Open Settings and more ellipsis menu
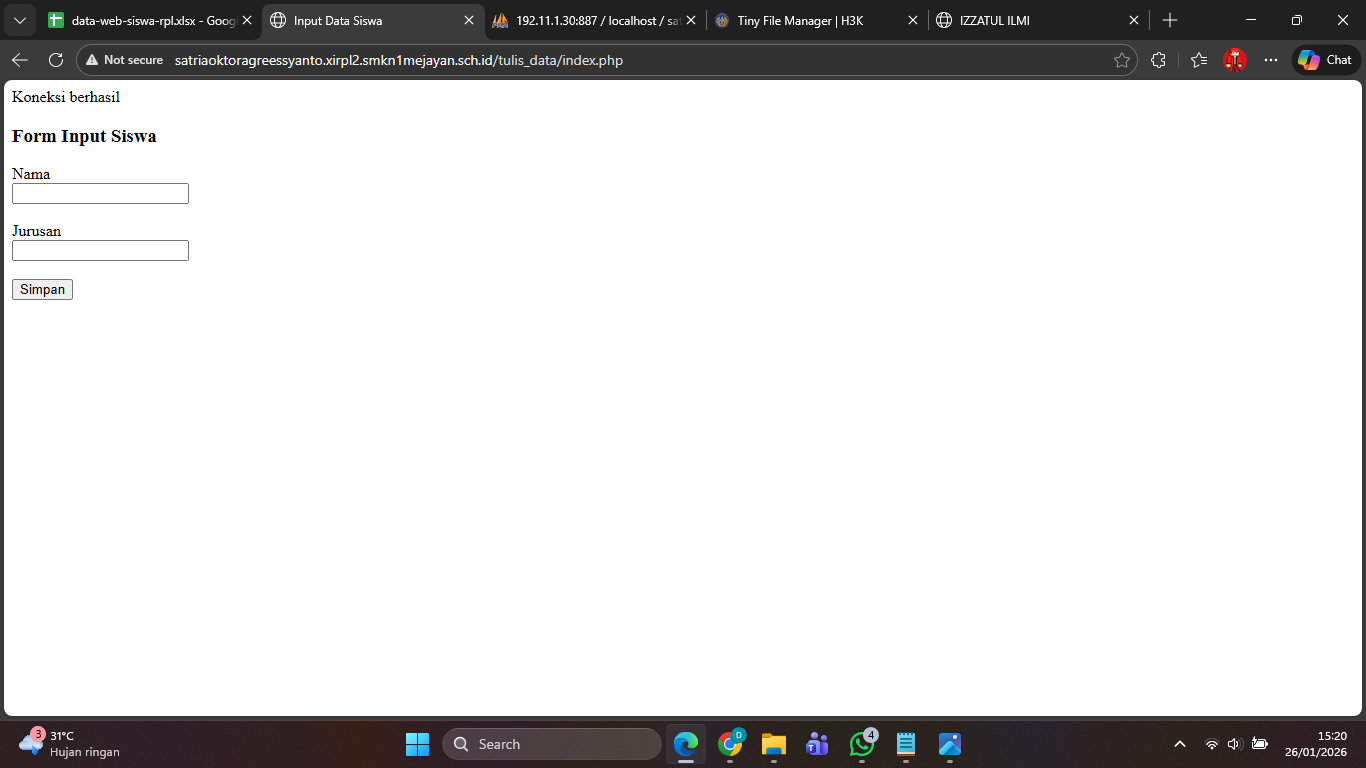 tap(1271, 60)
